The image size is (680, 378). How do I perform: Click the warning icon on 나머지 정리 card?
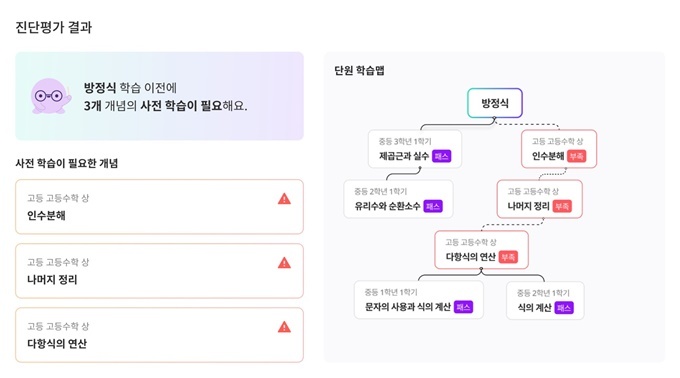click(x=284, y=263)
